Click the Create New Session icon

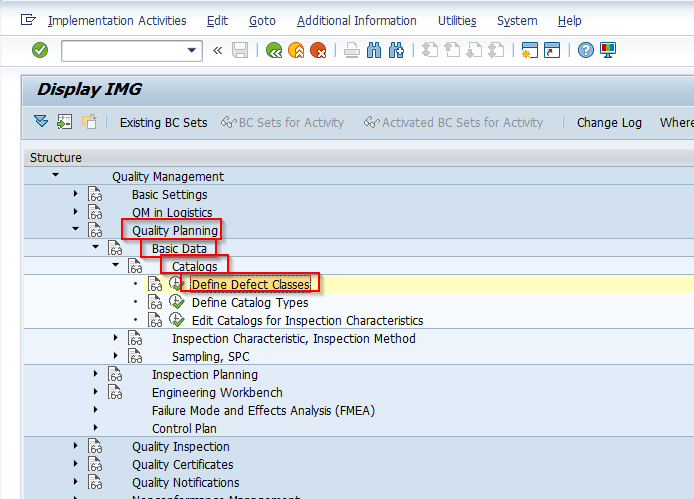pos(529,50)
